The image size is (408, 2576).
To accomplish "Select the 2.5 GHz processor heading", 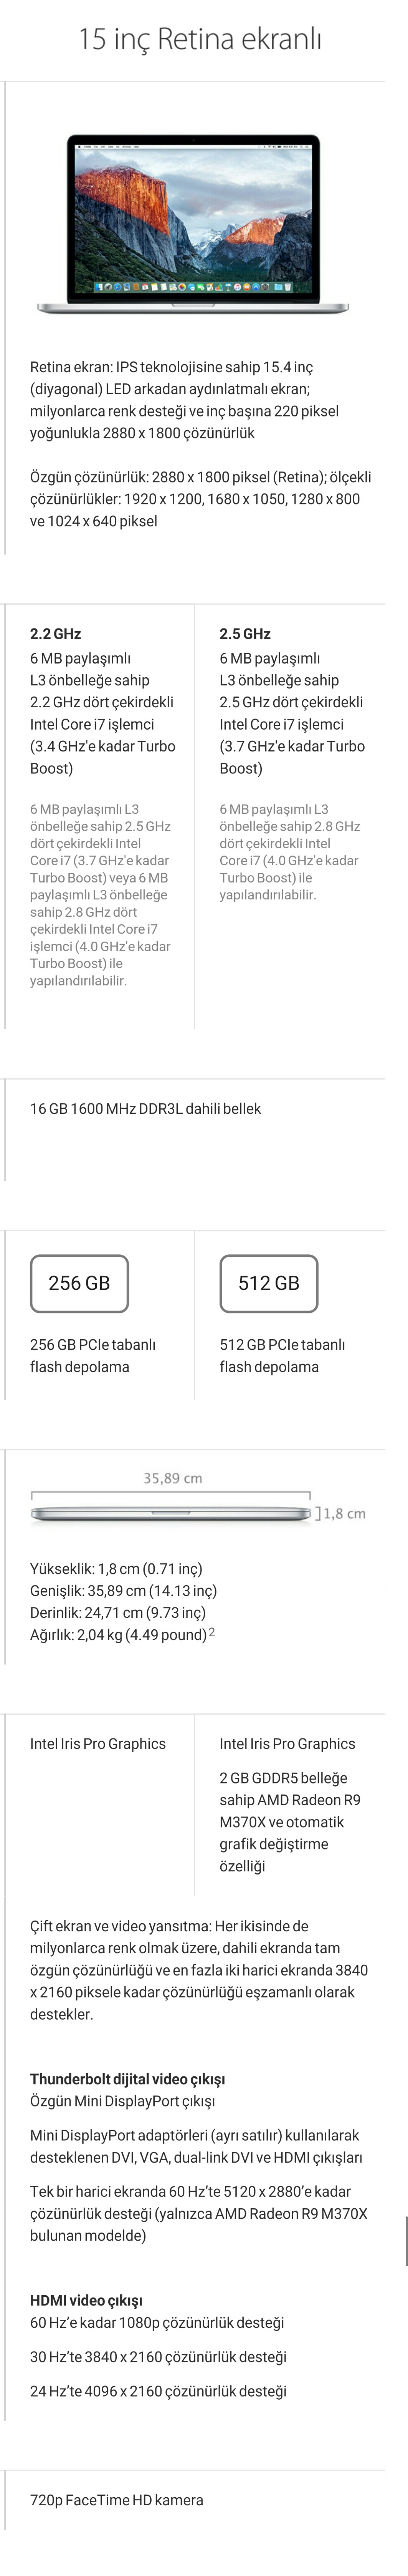I will (245, 634).
